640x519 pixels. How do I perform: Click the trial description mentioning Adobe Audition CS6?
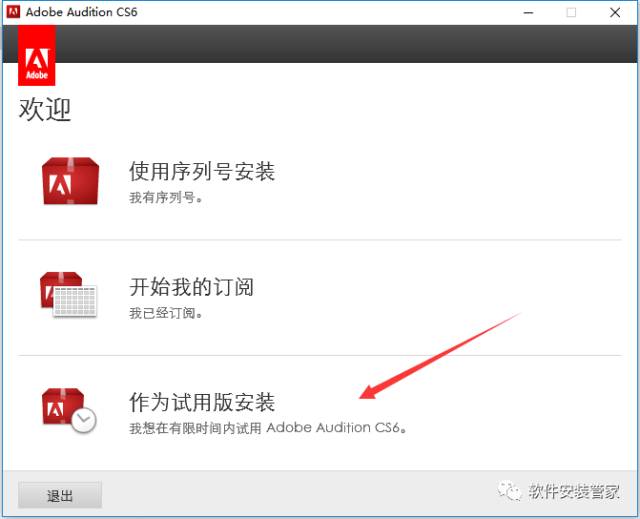(271, 428)
